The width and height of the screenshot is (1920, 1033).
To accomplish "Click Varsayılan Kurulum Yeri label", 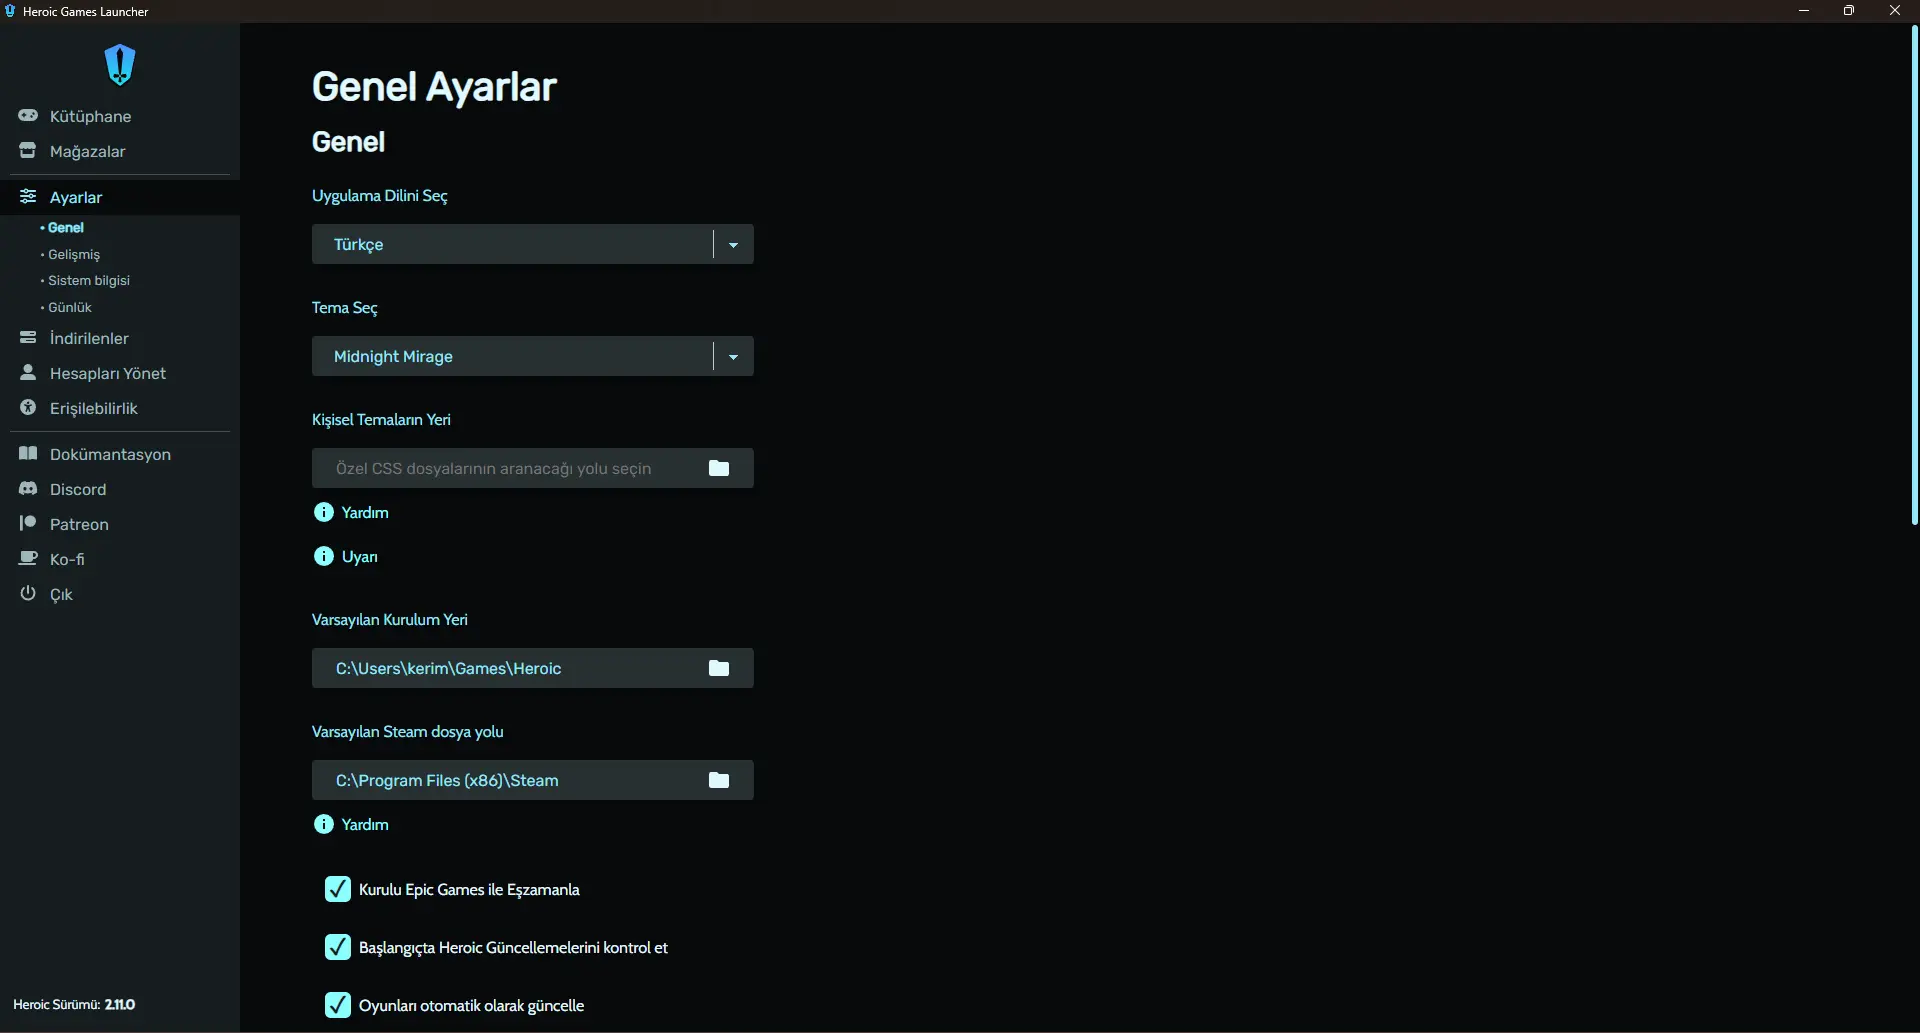I will coord(390,620).
